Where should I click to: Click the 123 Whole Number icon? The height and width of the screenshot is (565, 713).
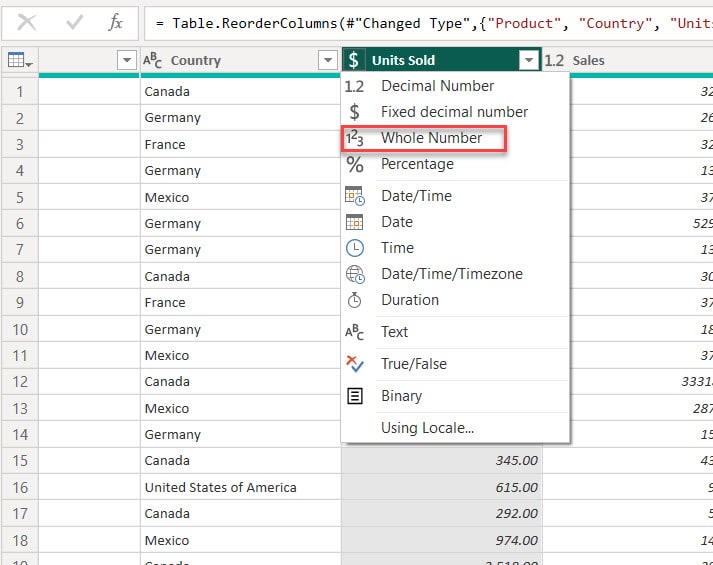(354, 138)
